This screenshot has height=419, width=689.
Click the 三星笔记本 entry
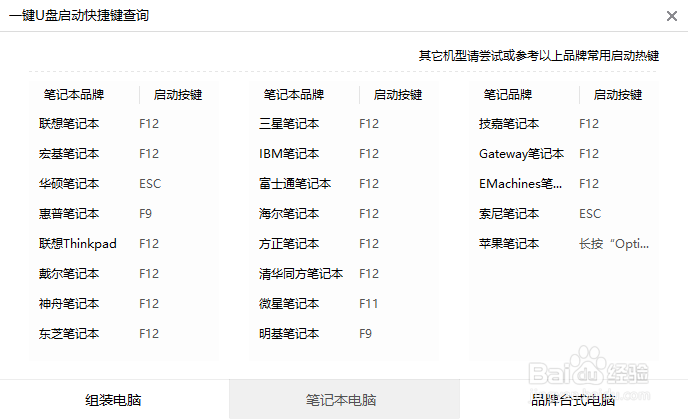click(x=289, y=124)
